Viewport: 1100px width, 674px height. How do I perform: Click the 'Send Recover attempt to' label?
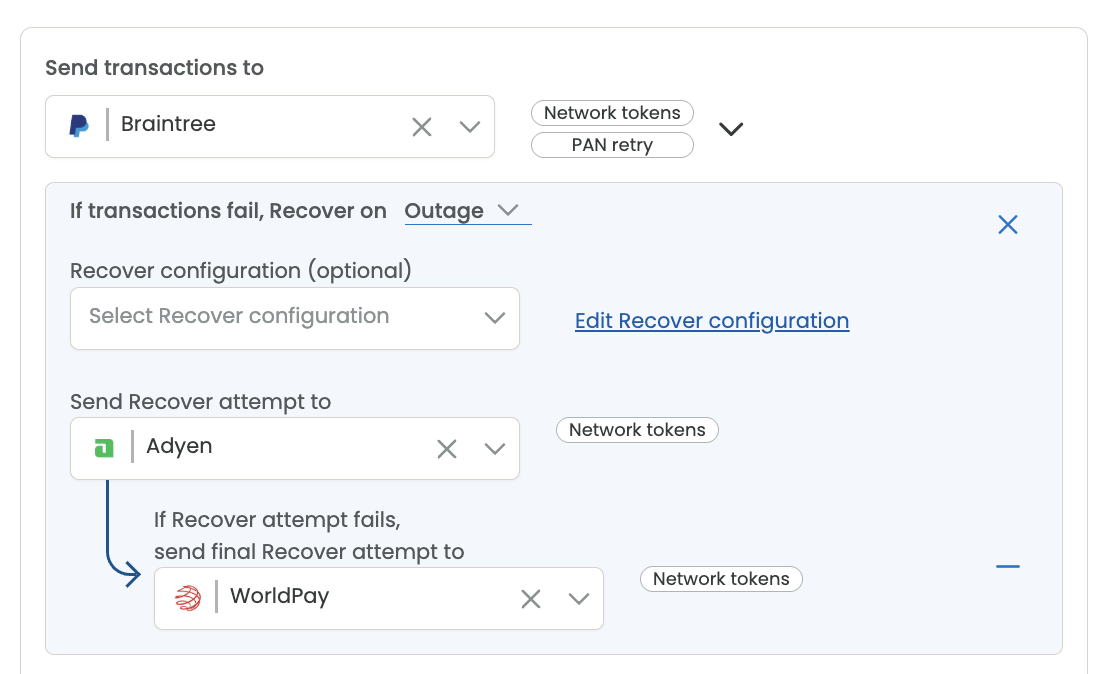(201, 402)
